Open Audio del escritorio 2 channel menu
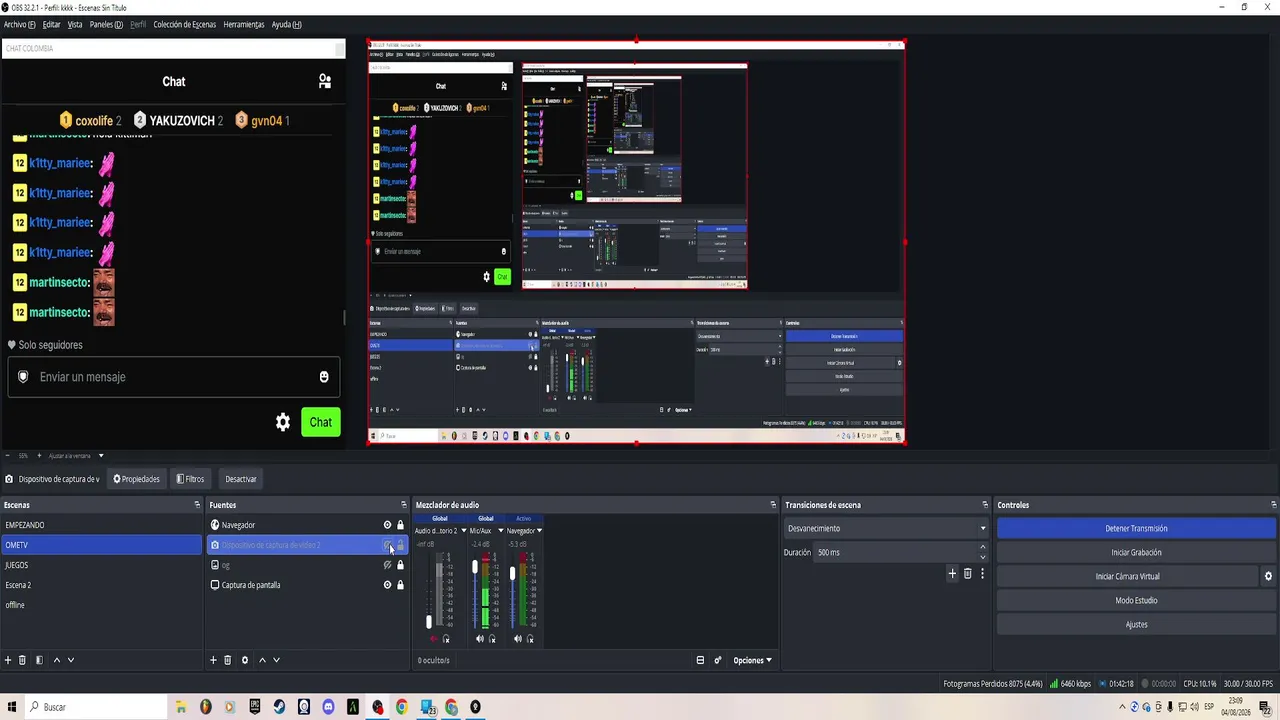The image size is (1280, 720). coord(463,531)
